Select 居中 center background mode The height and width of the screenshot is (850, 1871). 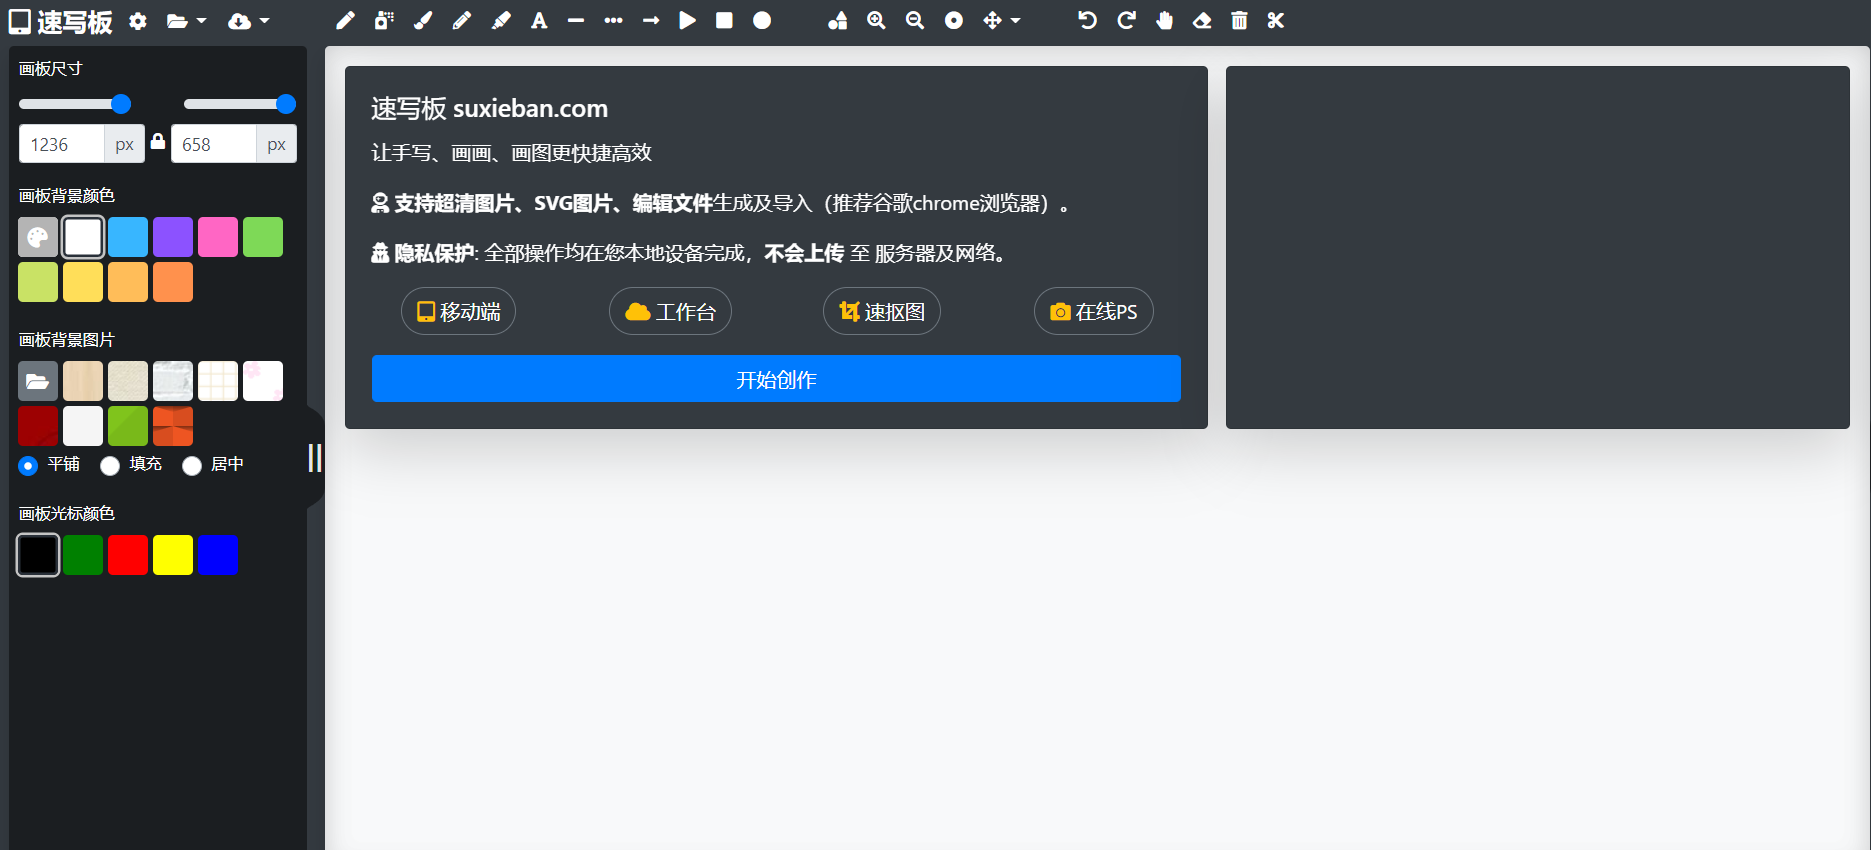pos(192,465)
